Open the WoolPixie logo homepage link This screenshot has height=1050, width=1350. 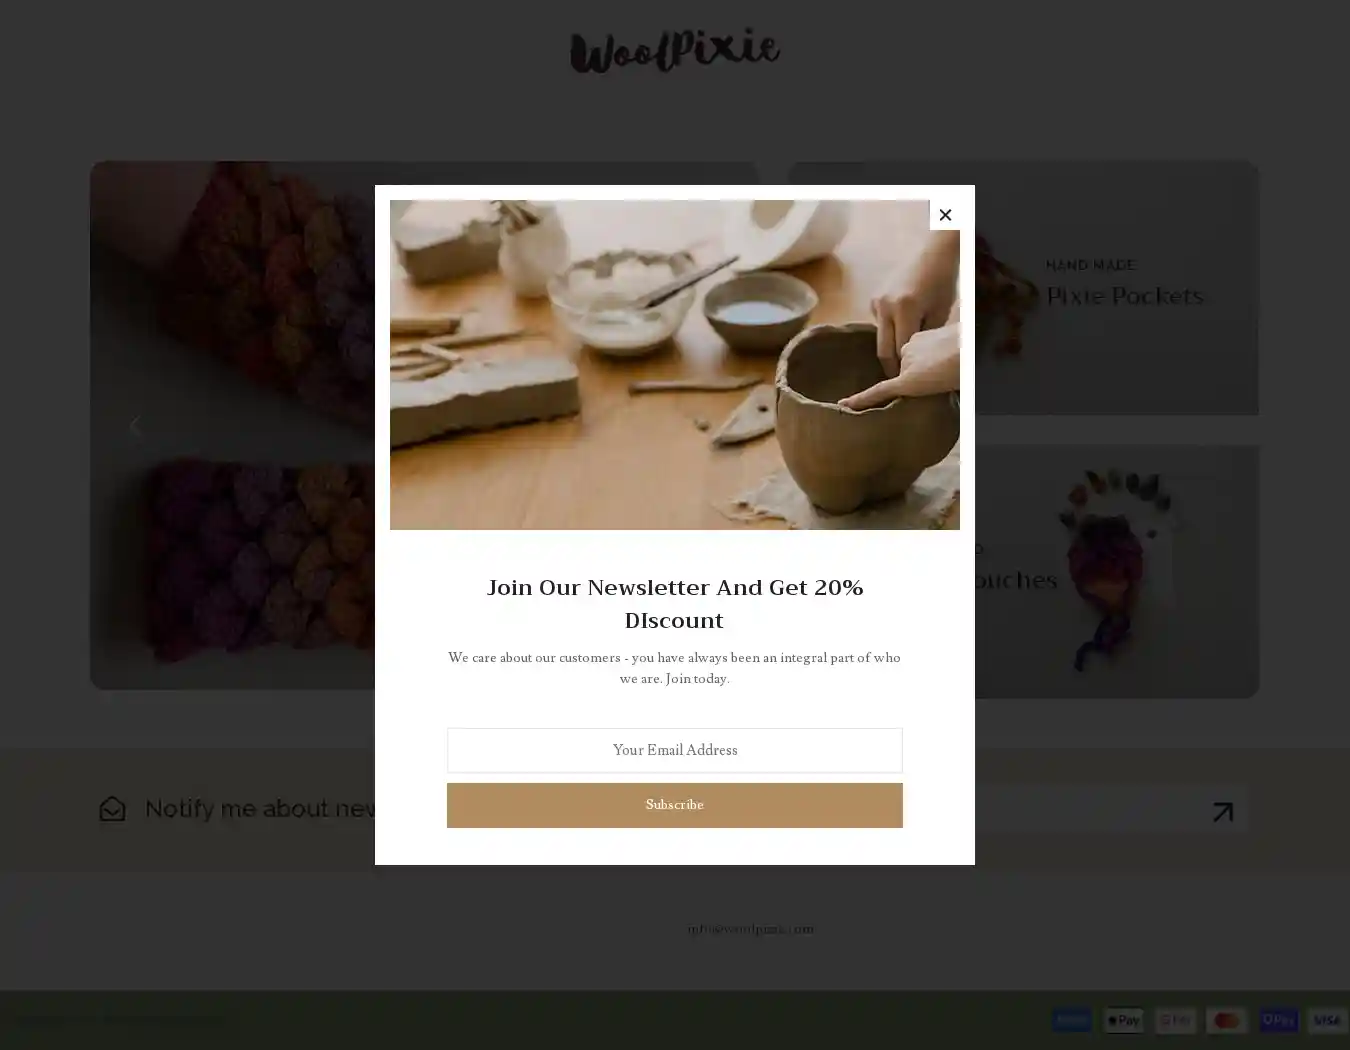[x=675, y=52]
